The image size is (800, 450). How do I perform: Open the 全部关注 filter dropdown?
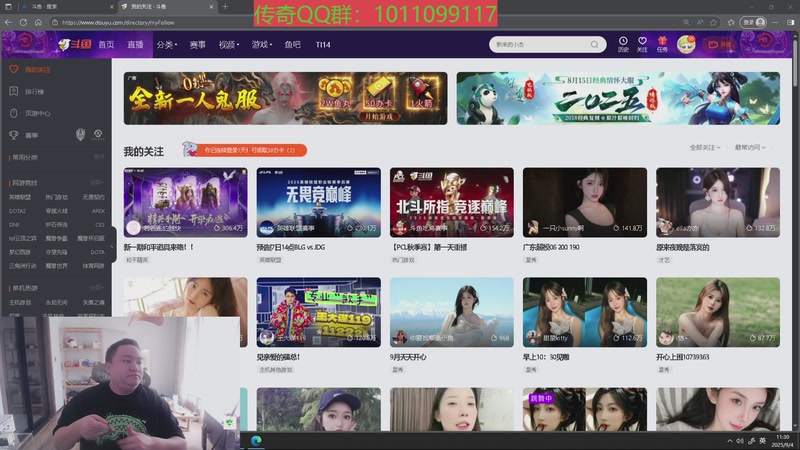[x=705, y=147]
